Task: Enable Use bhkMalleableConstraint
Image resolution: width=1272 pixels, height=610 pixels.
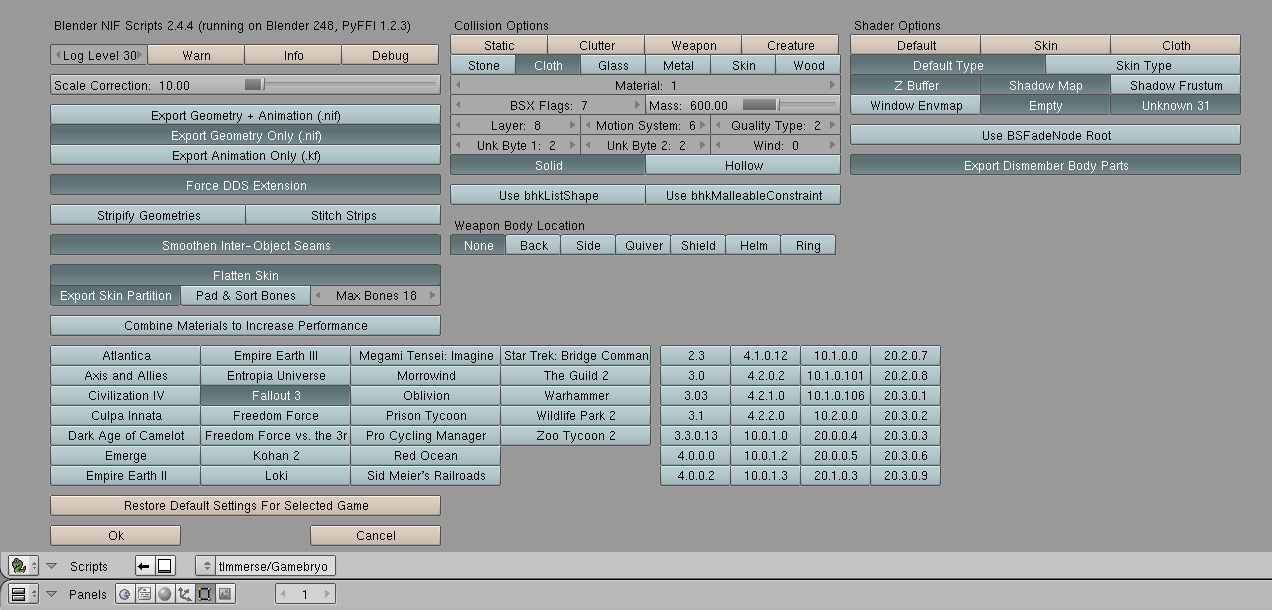Action: 743,195
